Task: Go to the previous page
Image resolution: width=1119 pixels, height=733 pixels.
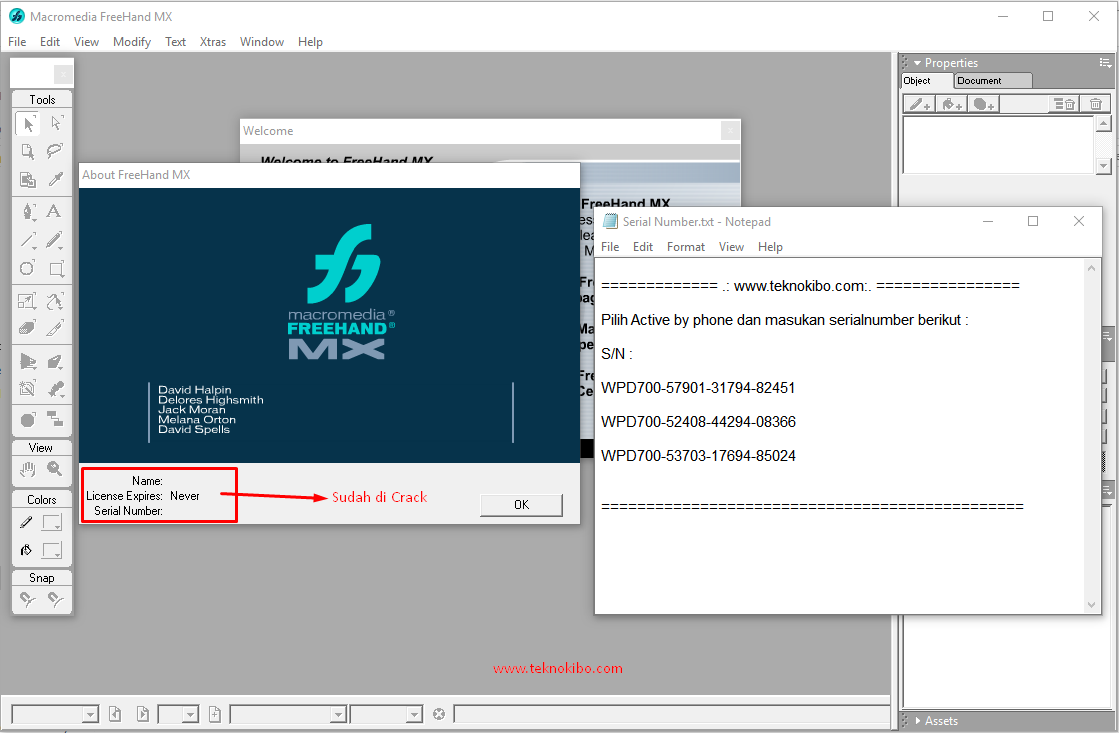Action: pyautogui.click(x=115, y=714)
